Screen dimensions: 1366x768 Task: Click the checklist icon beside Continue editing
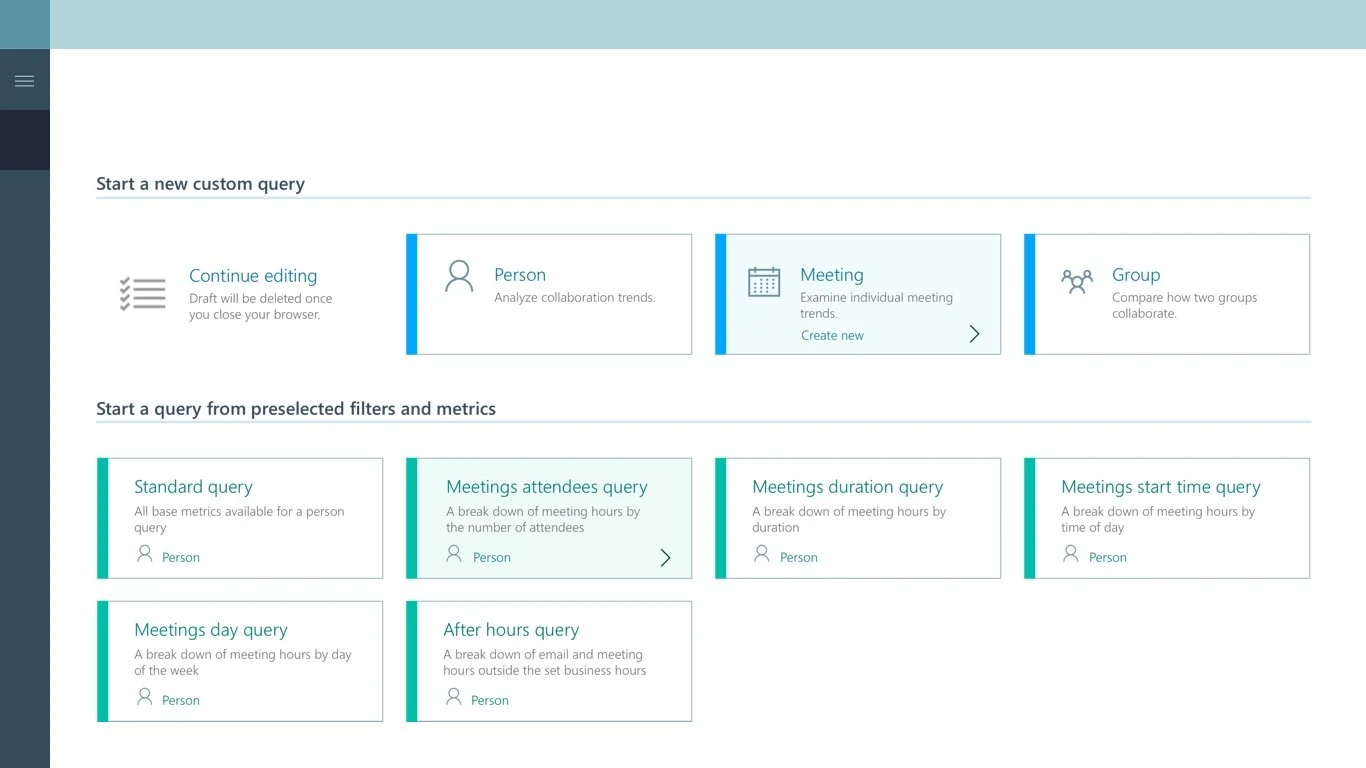coord(141,293)
